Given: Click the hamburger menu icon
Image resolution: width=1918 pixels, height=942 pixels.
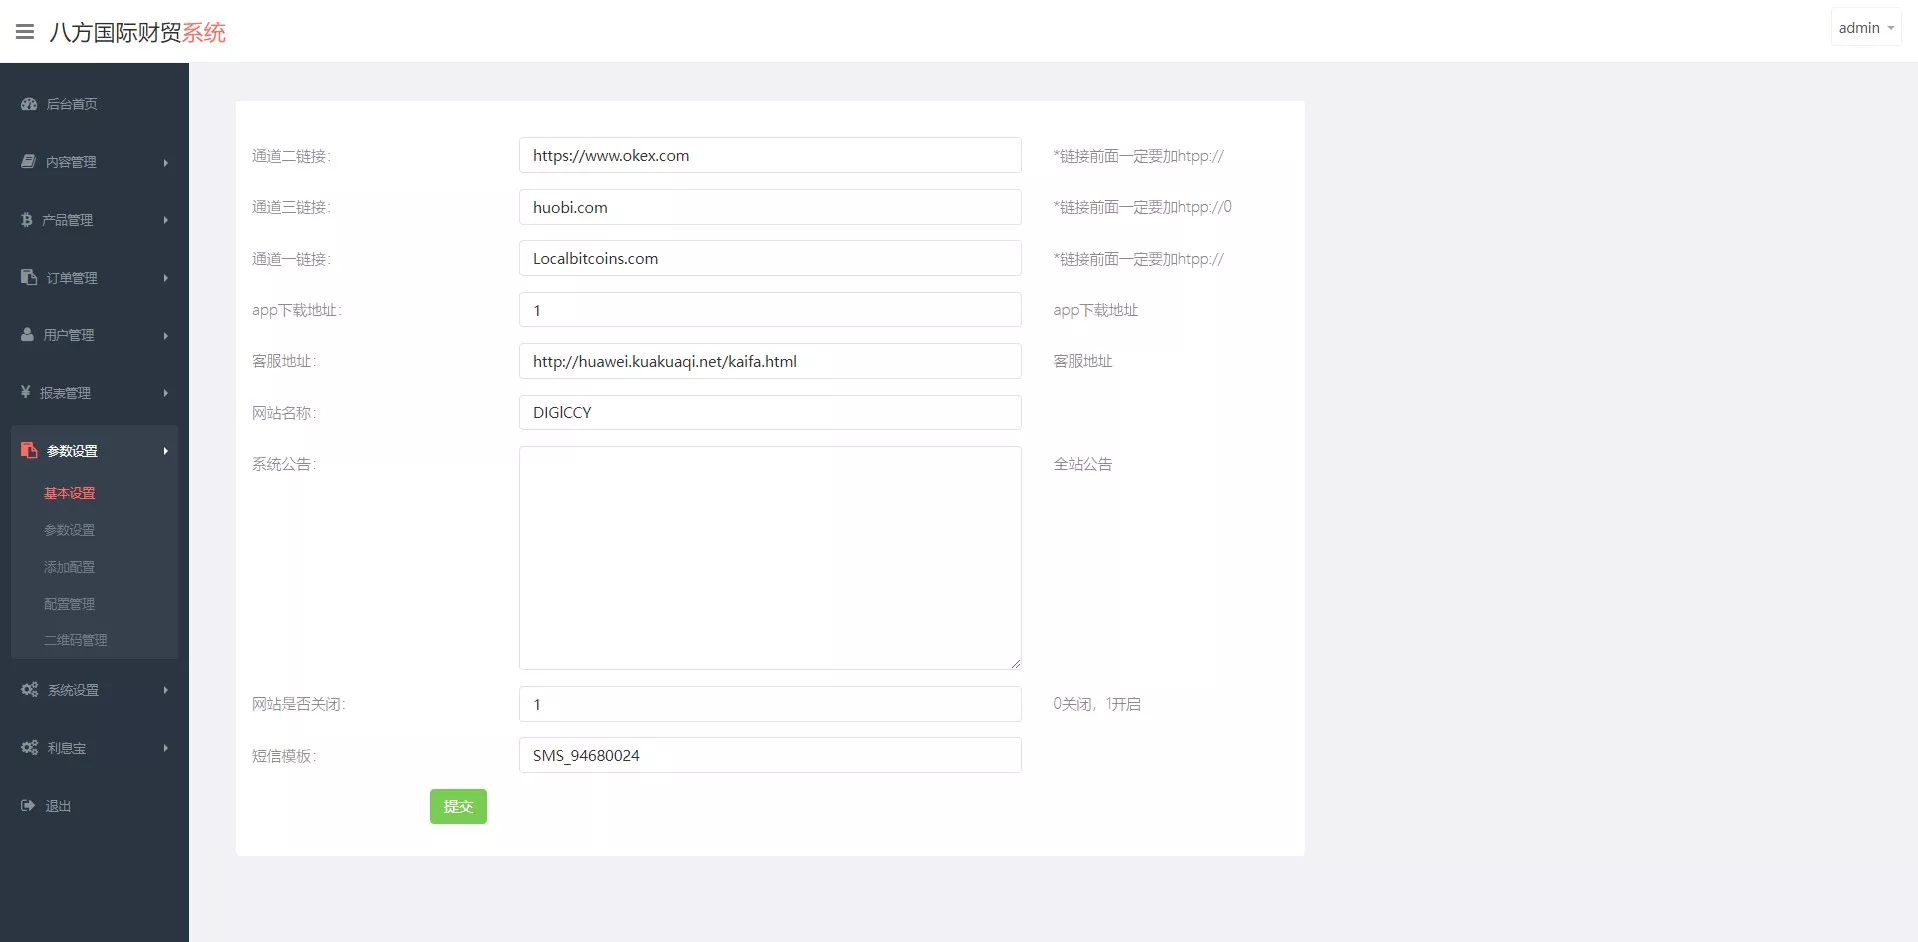Looking at the screenshot, I should [25, 32].
